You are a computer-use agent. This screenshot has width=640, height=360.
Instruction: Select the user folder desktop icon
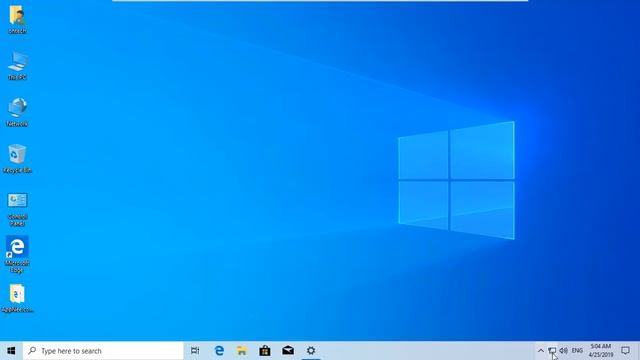(17, 19)
